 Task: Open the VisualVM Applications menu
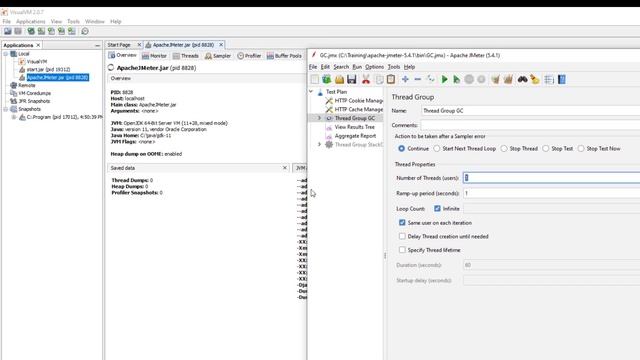tap(31, 21)
